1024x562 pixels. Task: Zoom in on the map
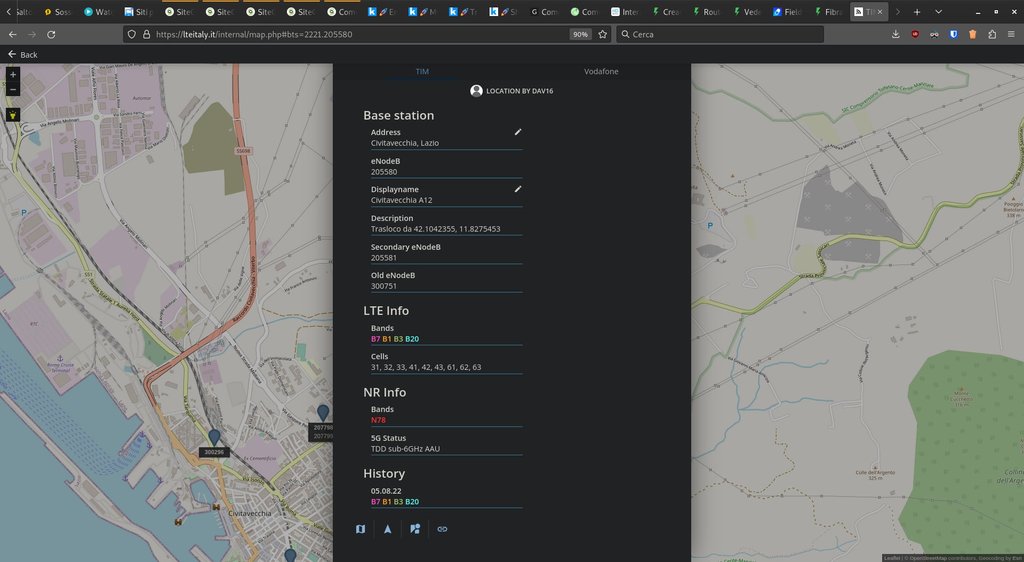click(13, 75)
